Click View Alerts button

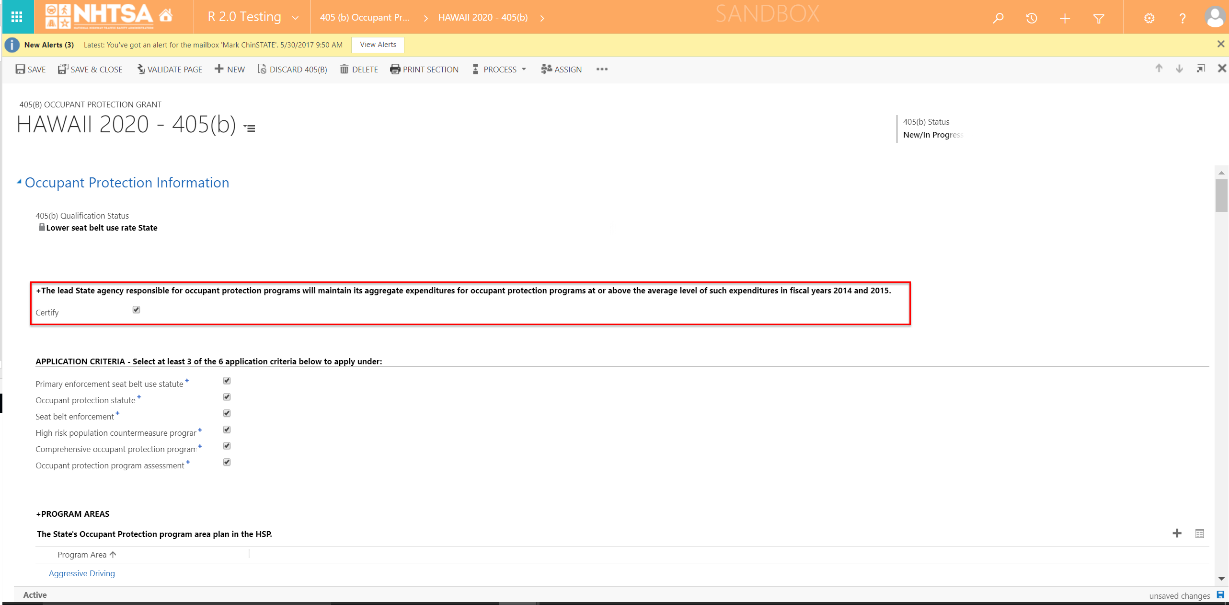coord(378,45)
